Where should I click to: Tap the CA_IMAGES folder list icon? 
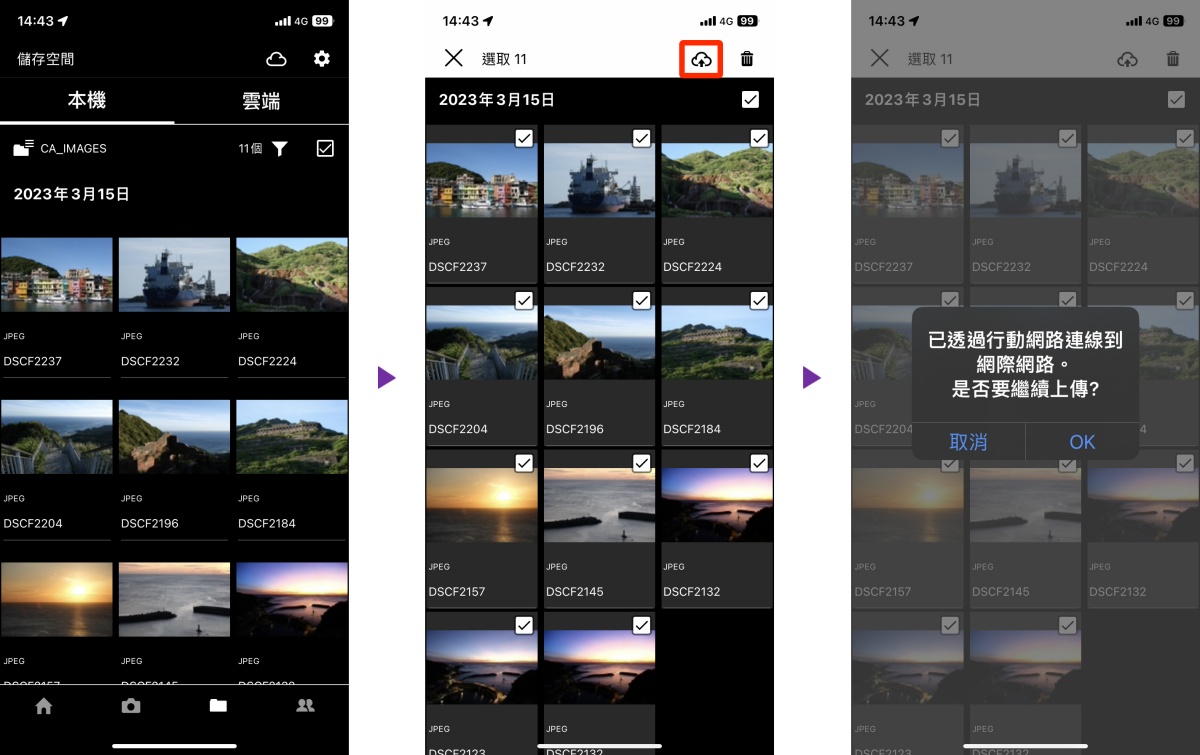(x=25, y=148)
